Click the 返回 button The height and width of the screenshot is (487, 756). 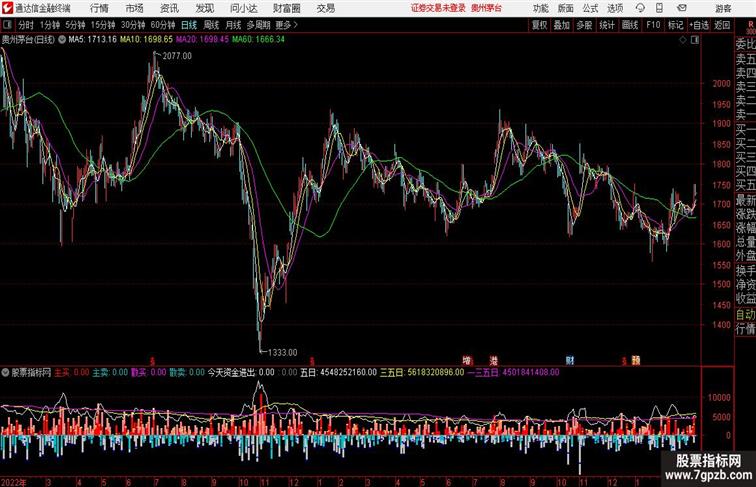coord(722,25)
